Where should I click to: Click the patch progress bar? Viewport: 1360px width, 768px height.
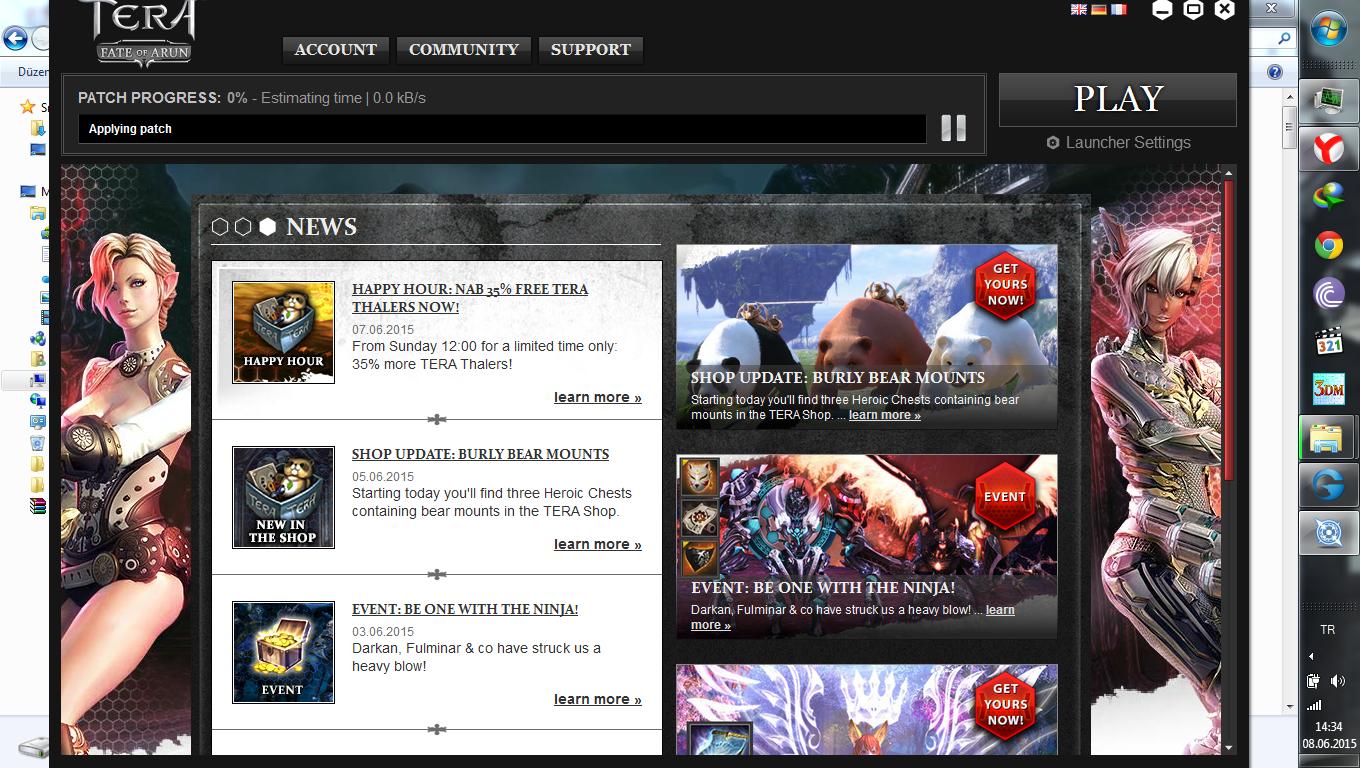tap(502, 129)
